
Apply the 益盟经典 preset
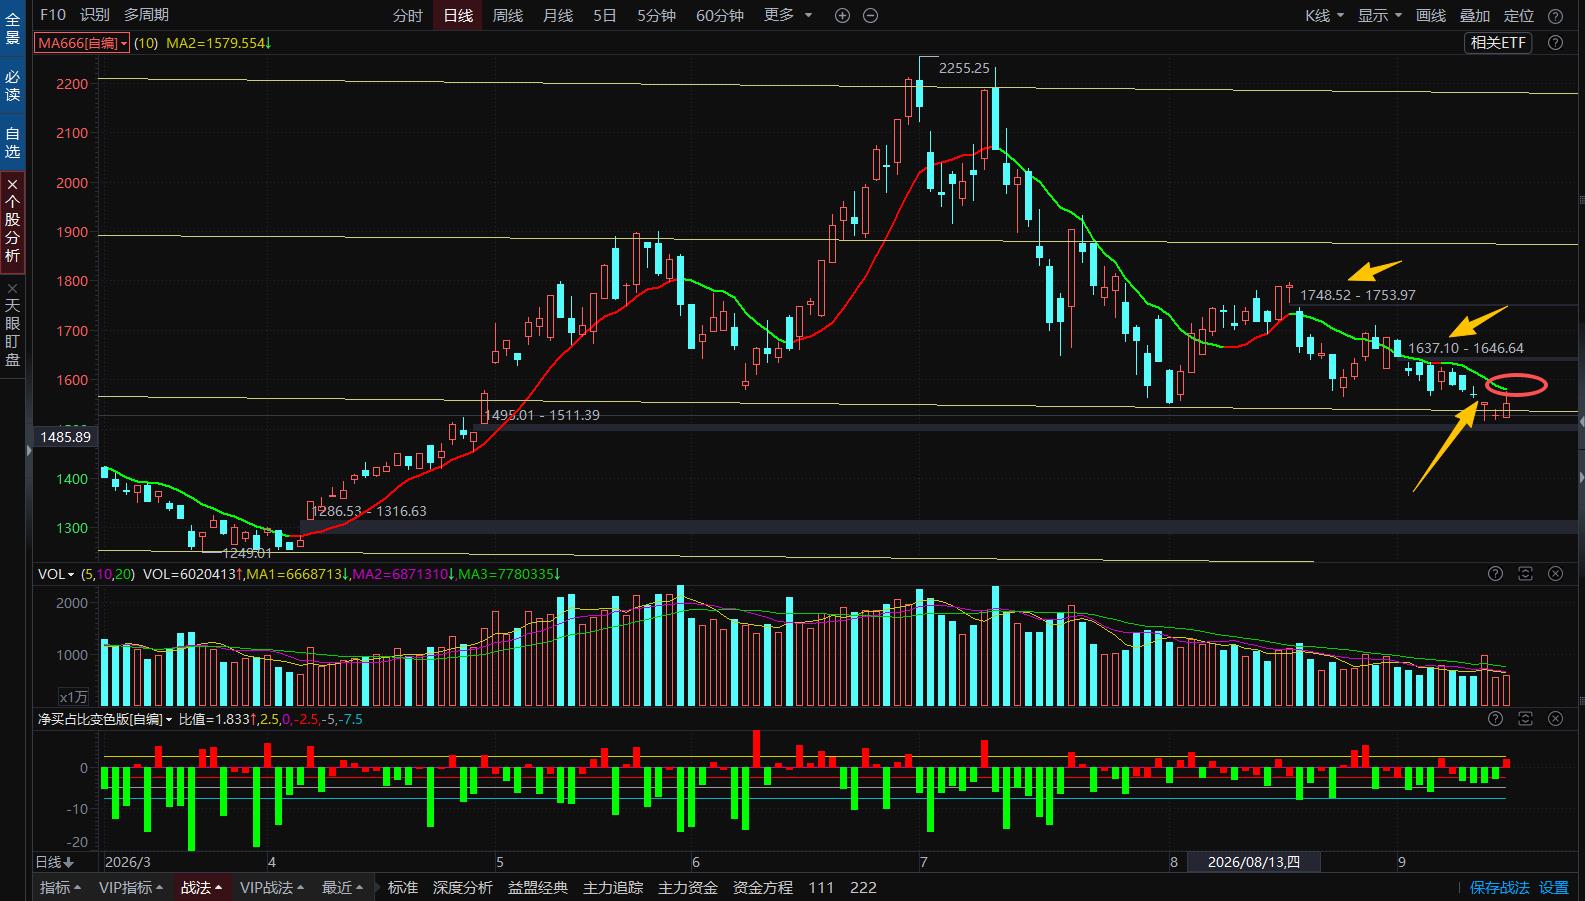[x=538, y=888]
